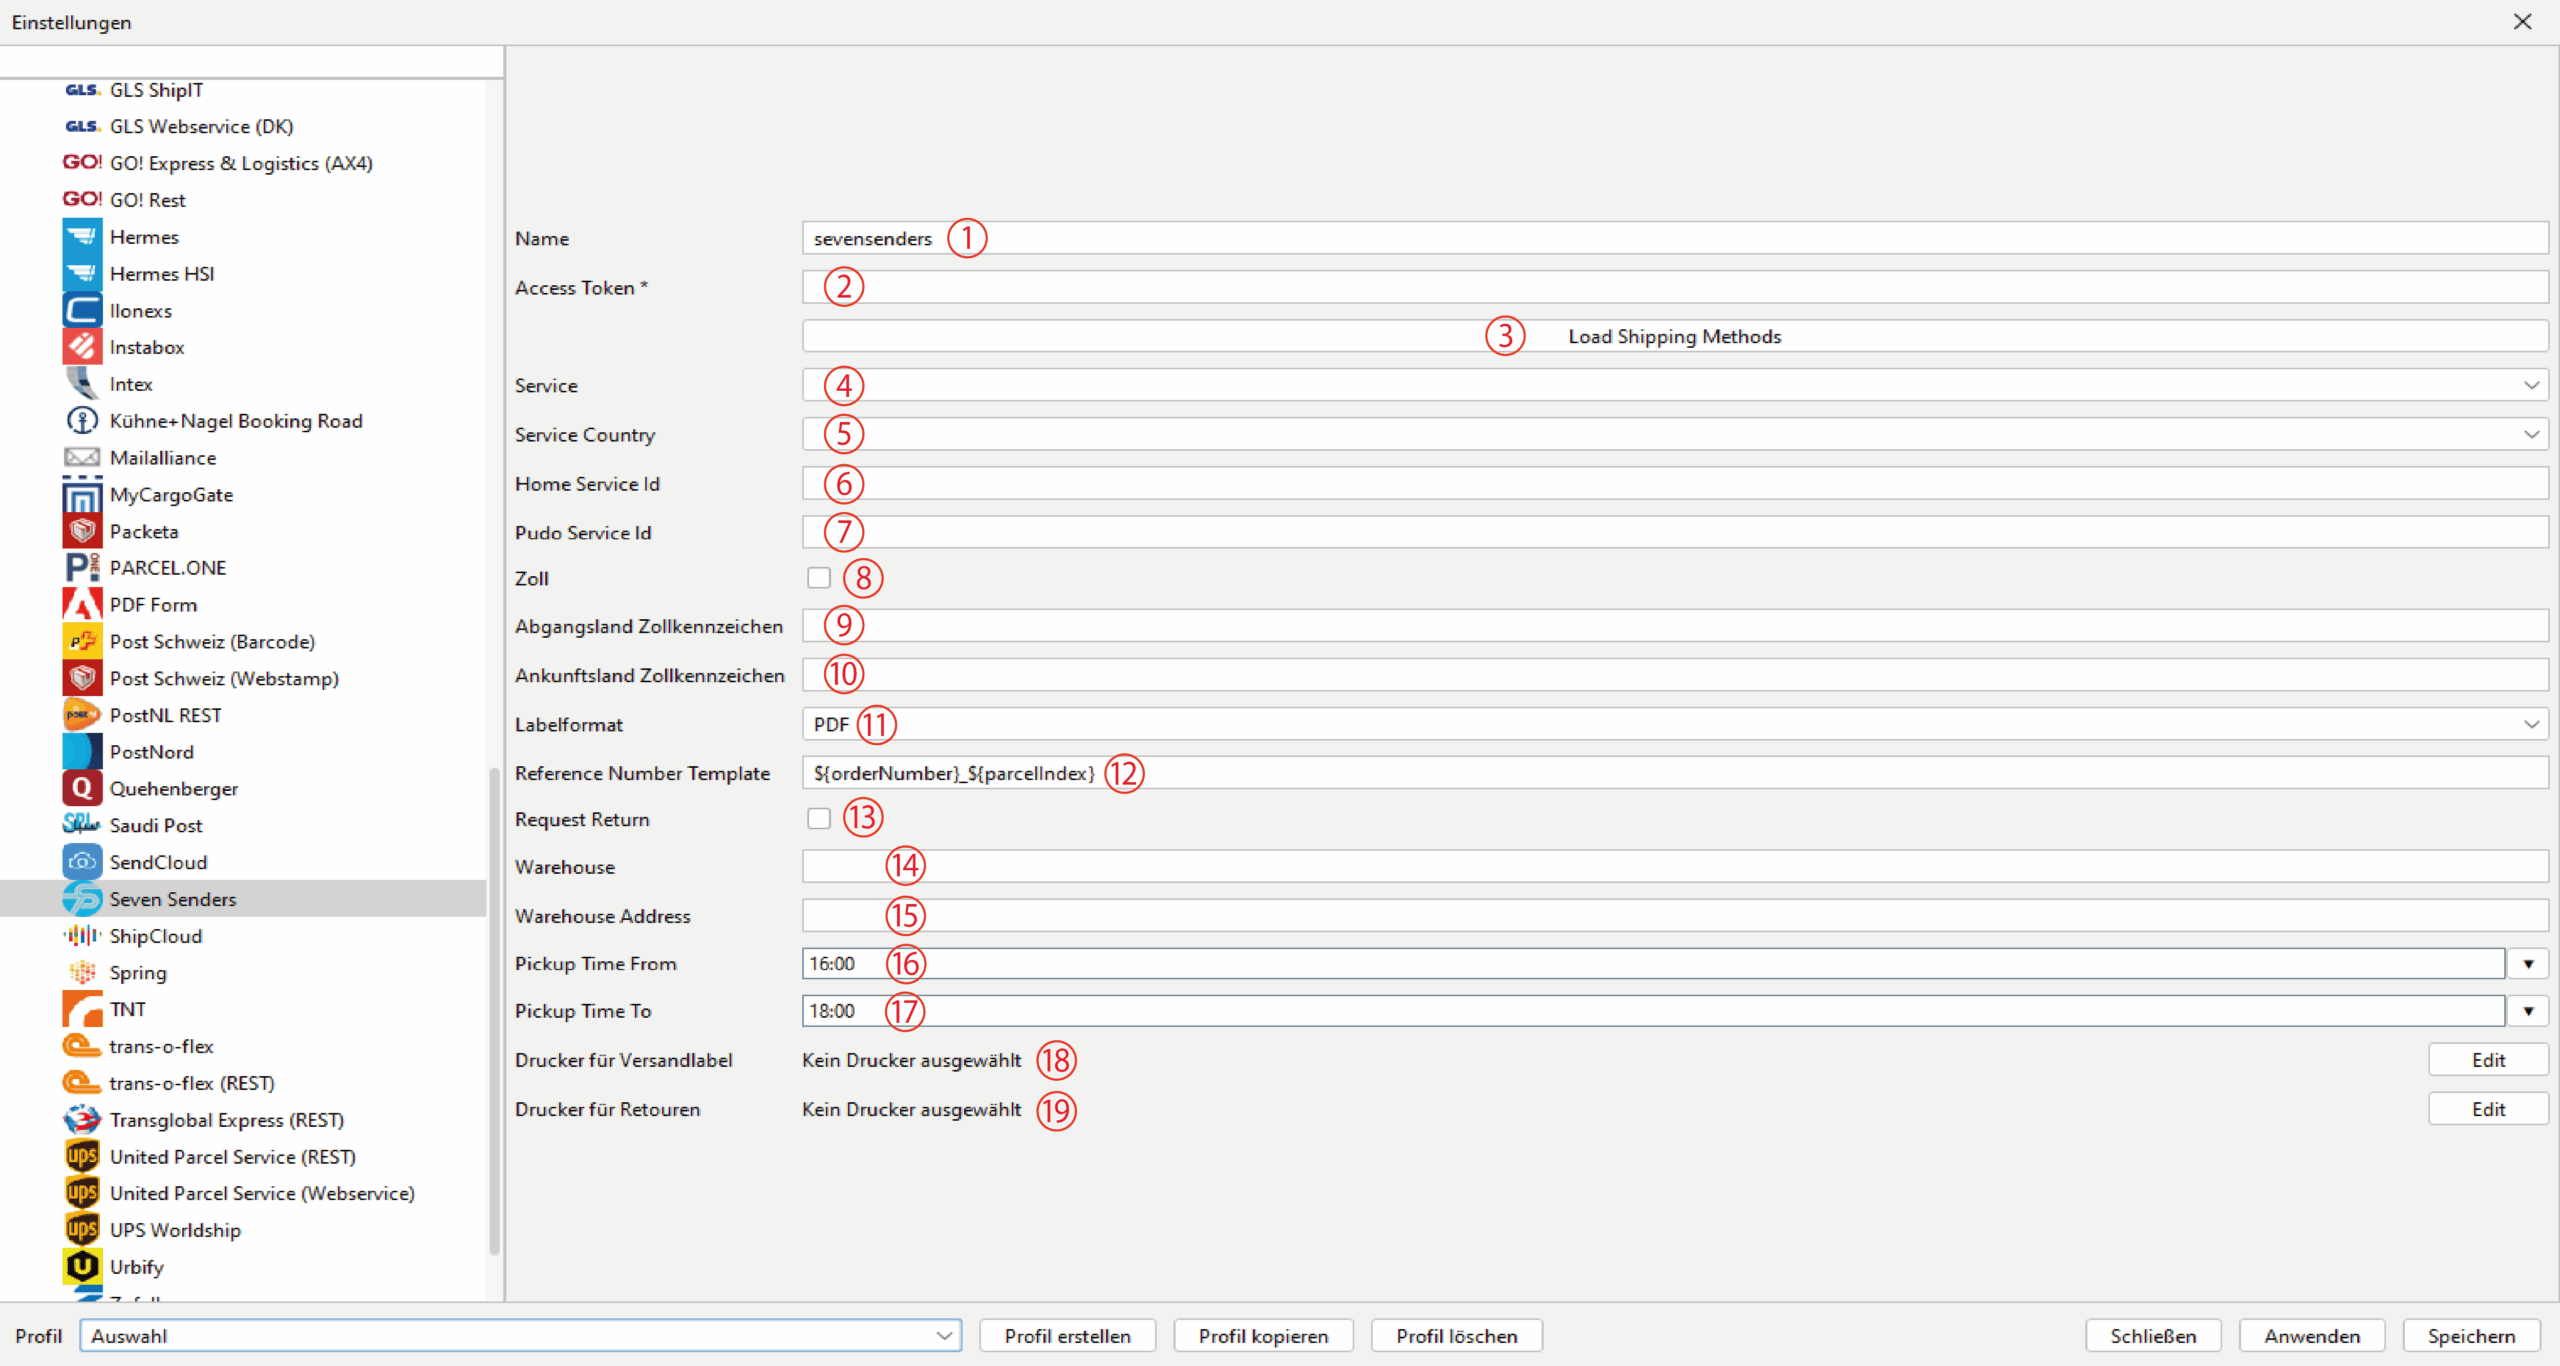Click the Saudi Post icon
This screenshot has height=1366, width=2560.
click(82, 825)
